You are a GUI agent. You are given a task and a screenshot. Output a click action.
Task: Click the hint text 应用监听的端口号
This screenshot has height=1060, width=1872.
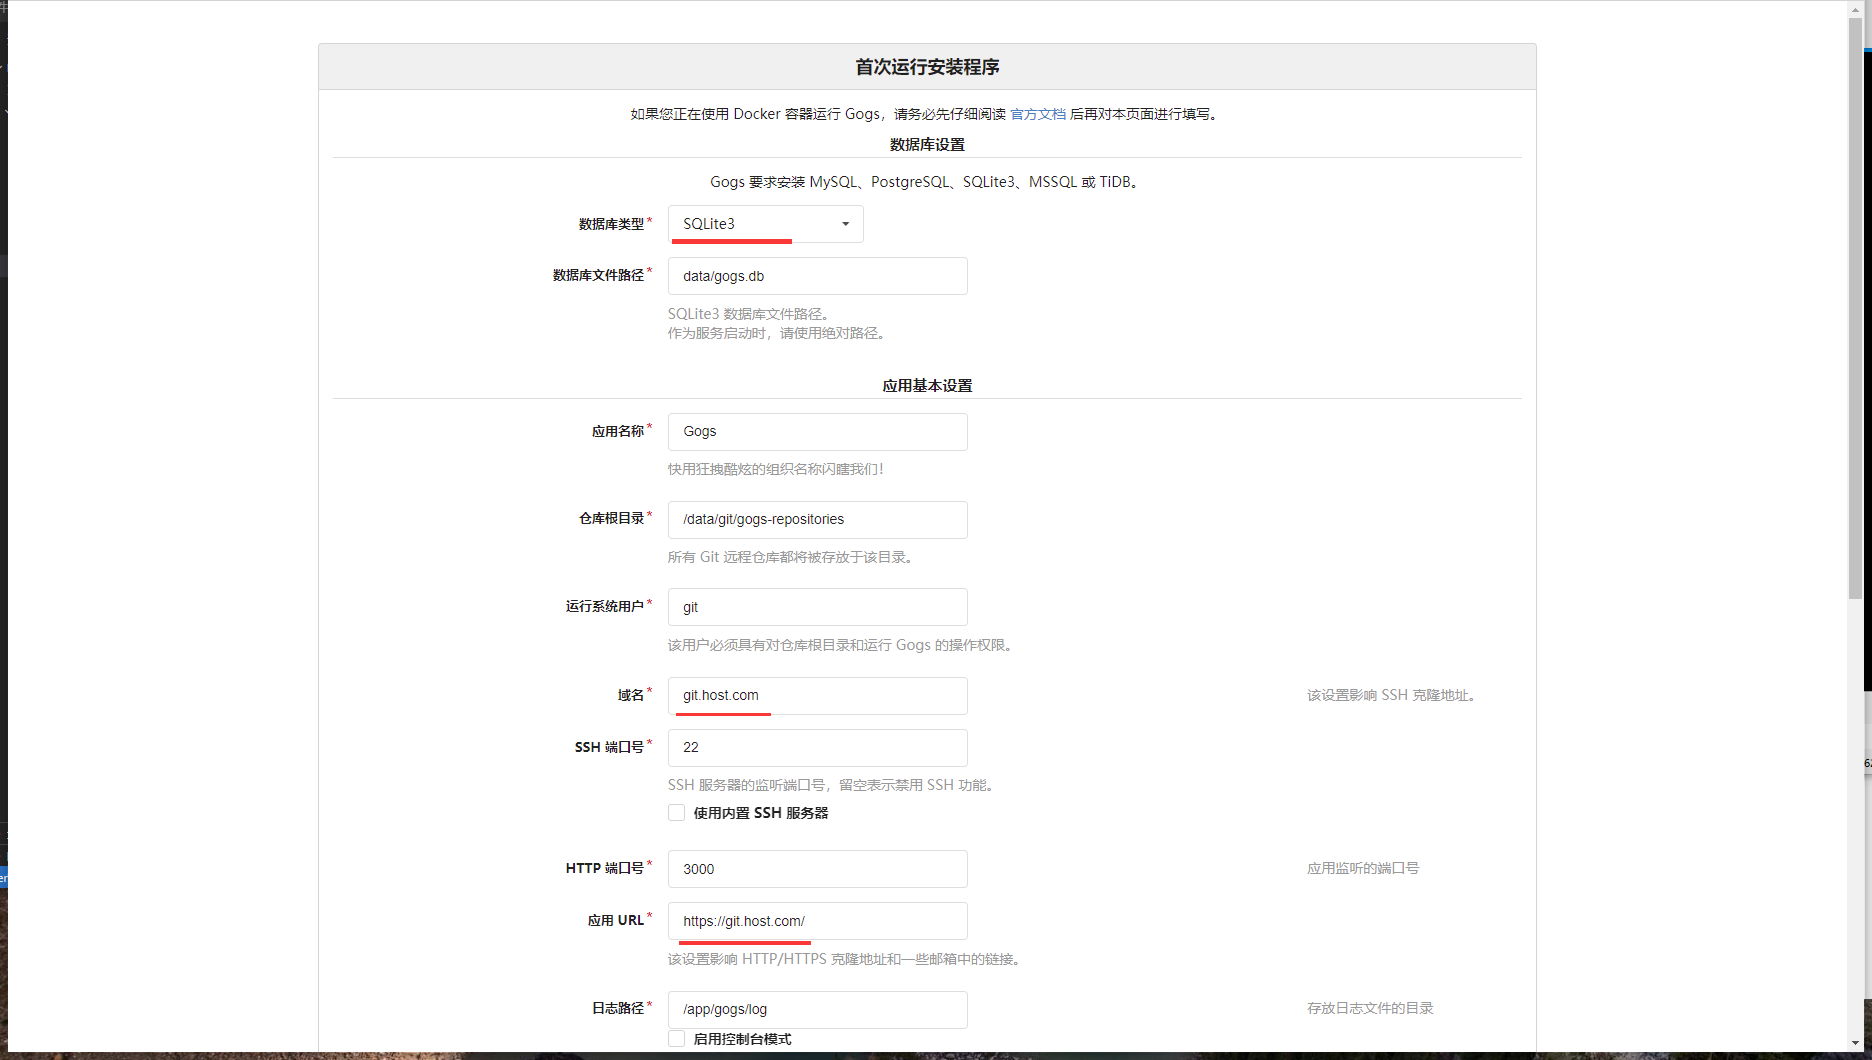(x=1363, y=868)
